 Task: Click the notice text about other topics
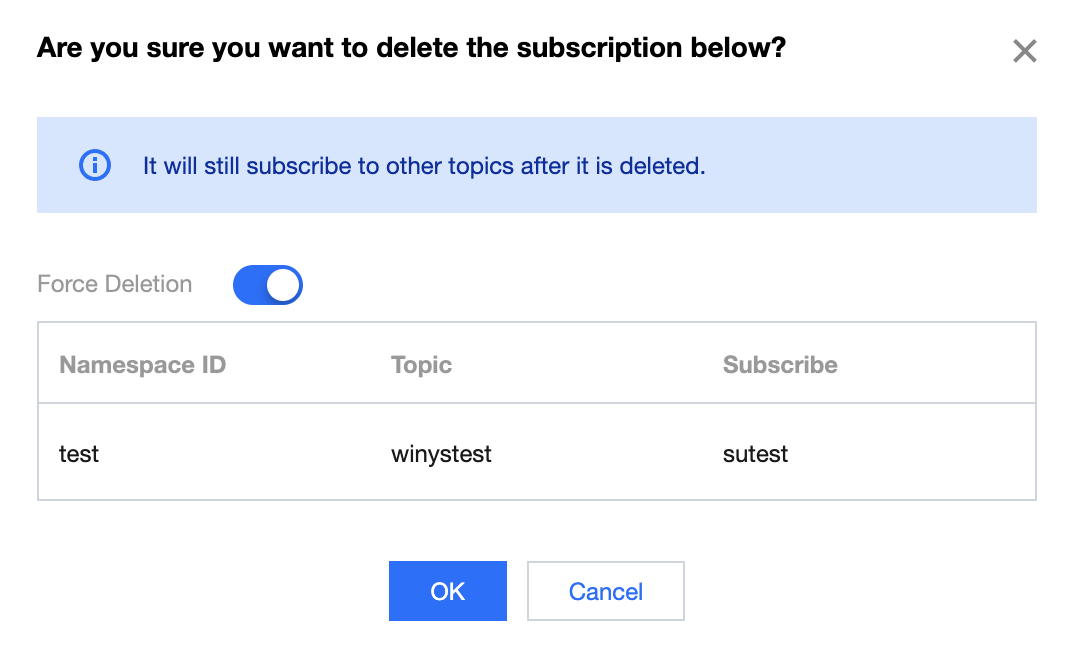pos(424,166)
